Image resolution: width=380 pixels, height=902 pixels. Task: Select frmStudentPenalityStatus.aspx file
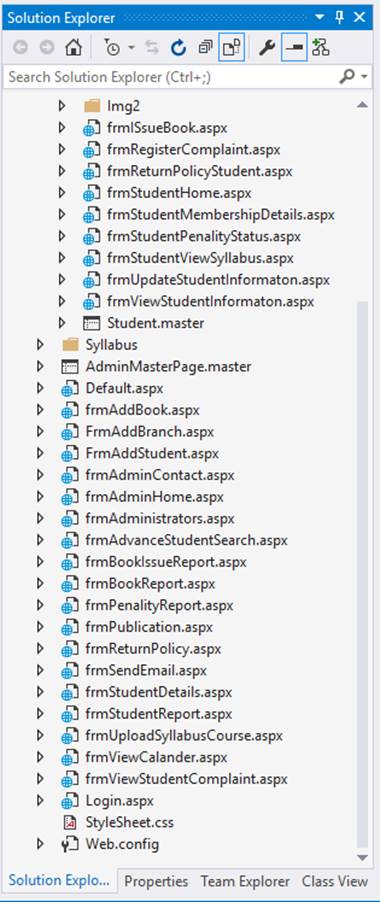pos(204,236)
